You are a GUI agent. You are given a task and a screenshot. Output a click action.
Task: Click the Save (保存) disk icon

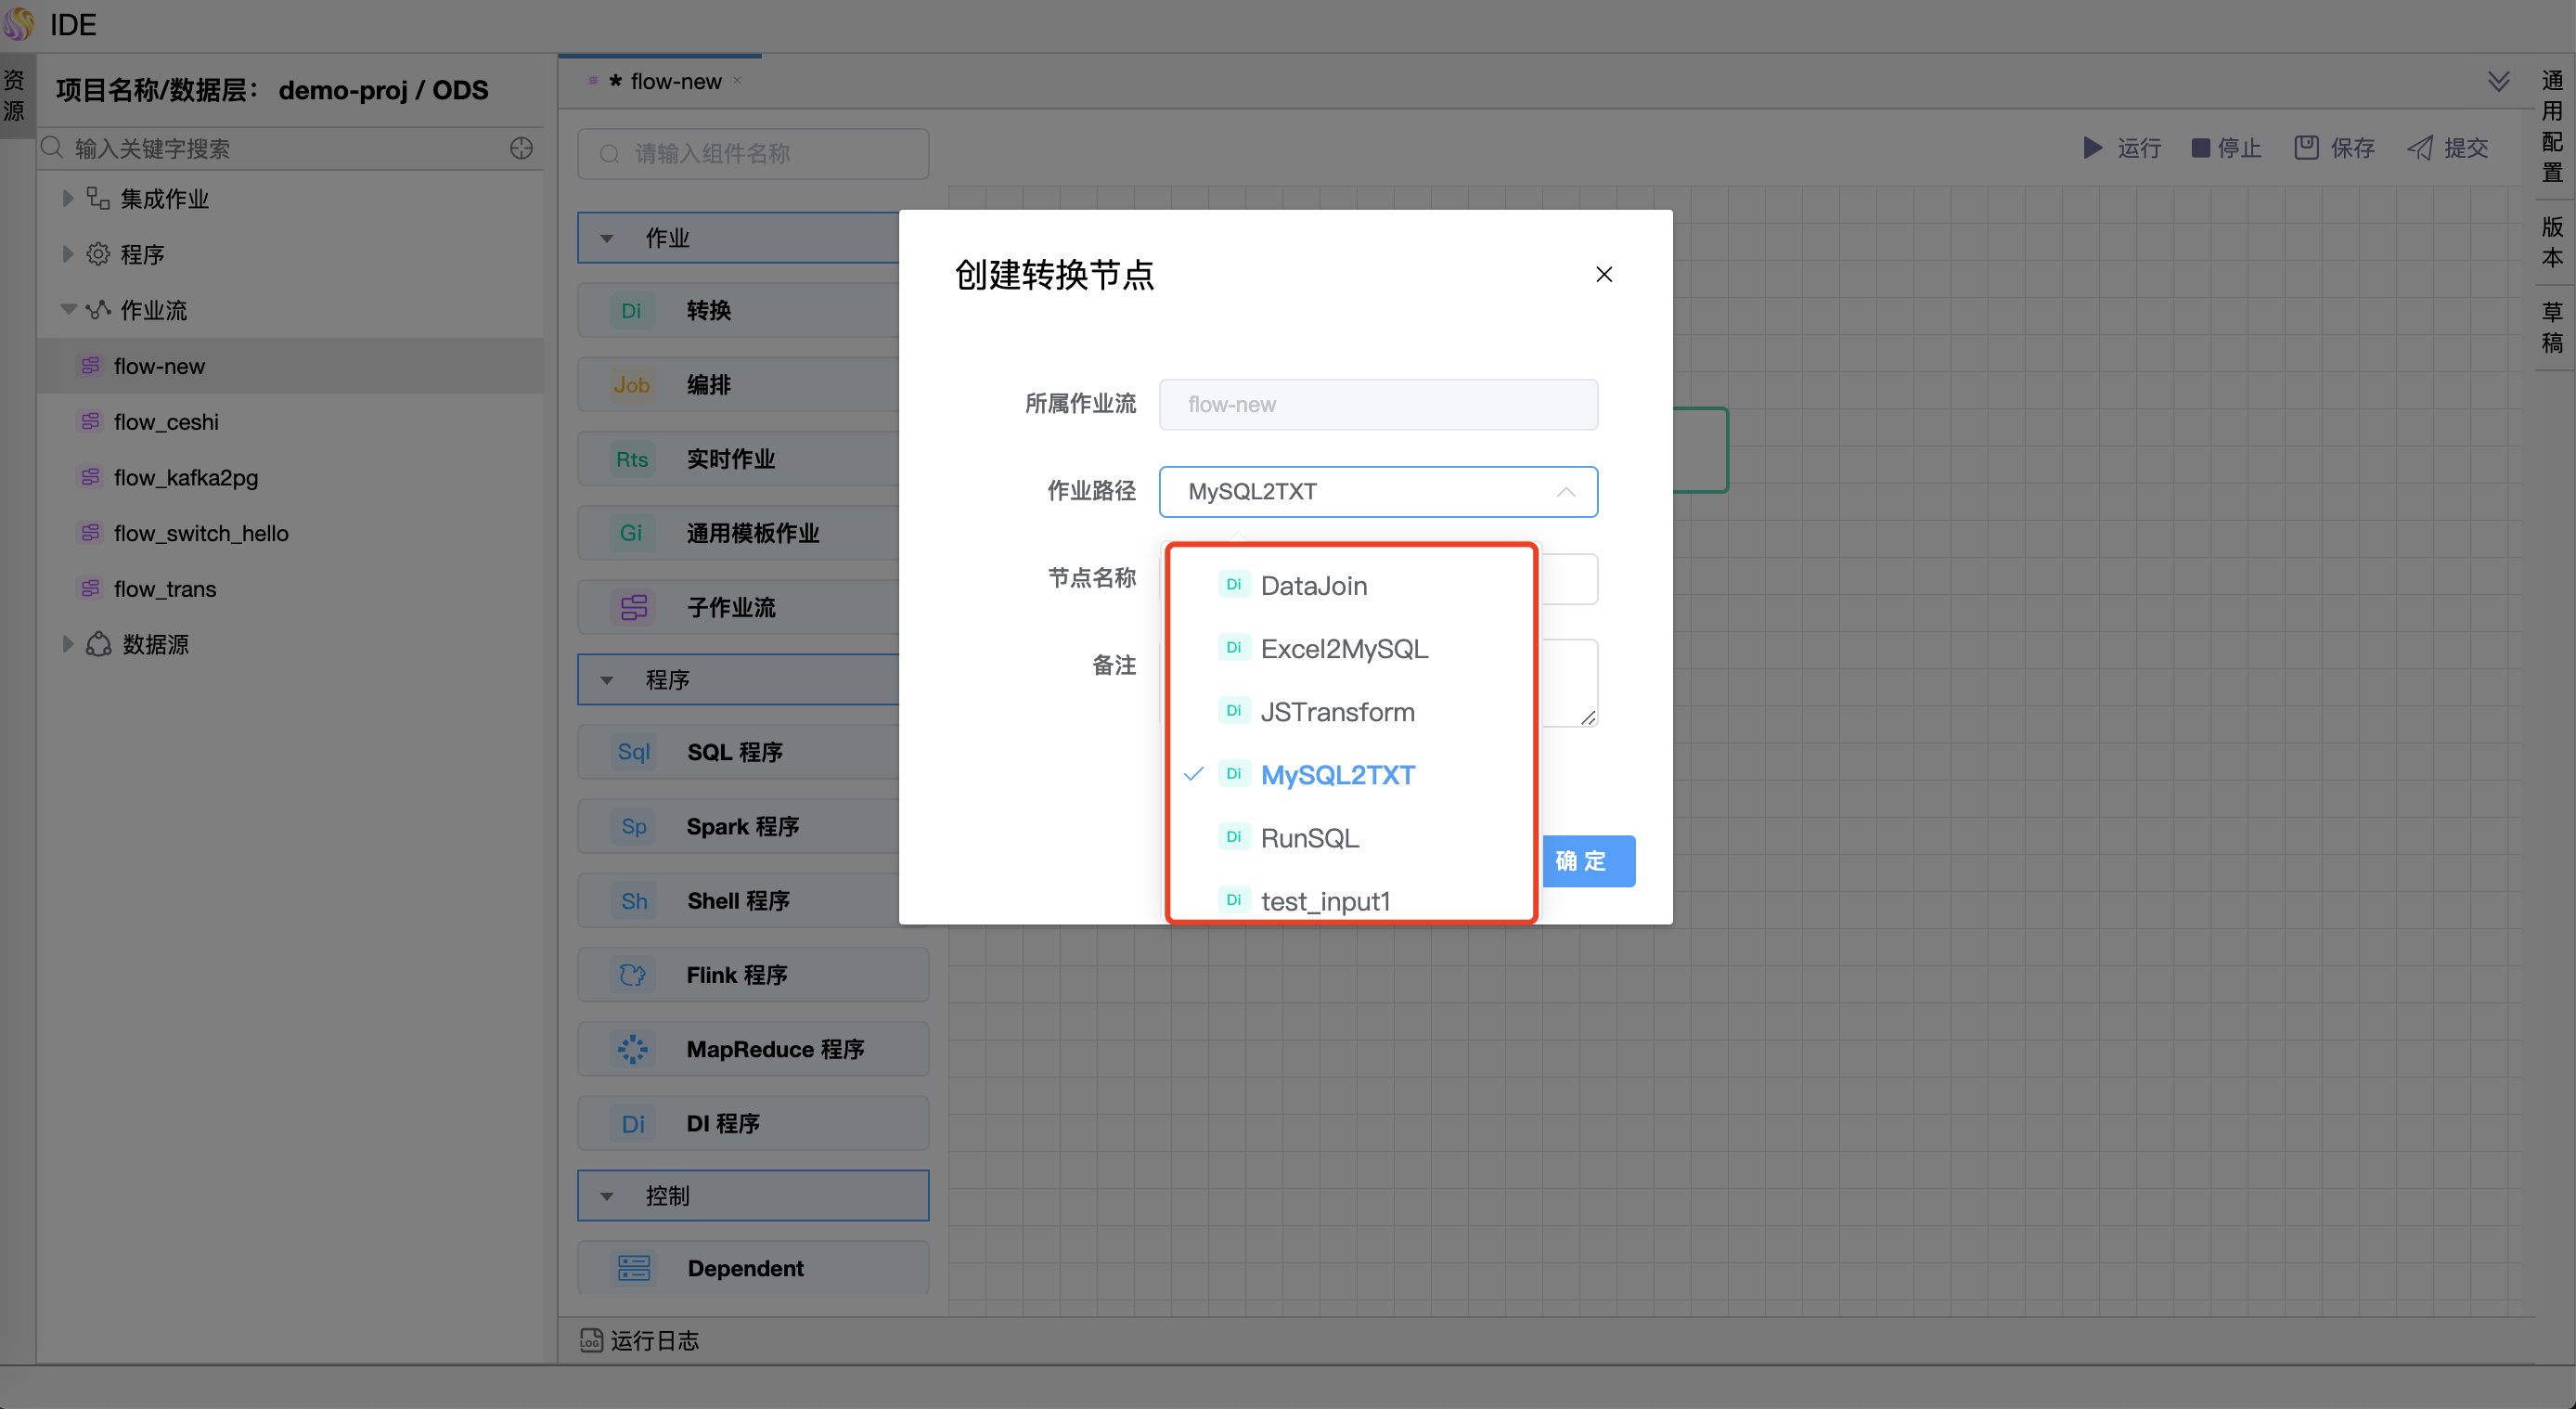(x=2306, y=148)
